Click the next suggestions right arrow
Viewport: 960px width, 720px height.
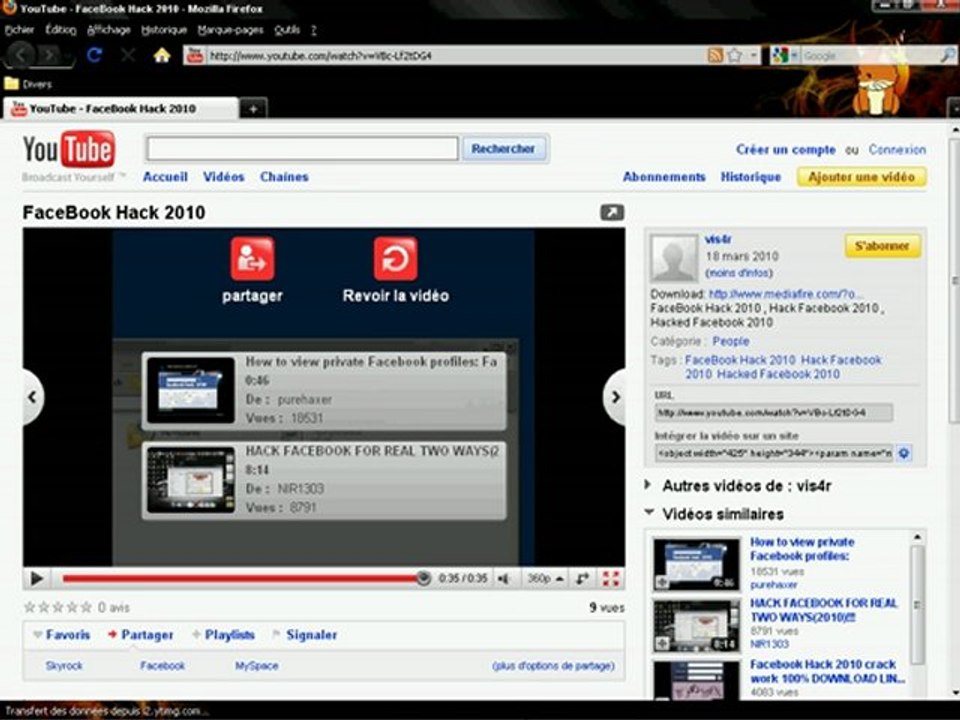click(x=615, y=397)
